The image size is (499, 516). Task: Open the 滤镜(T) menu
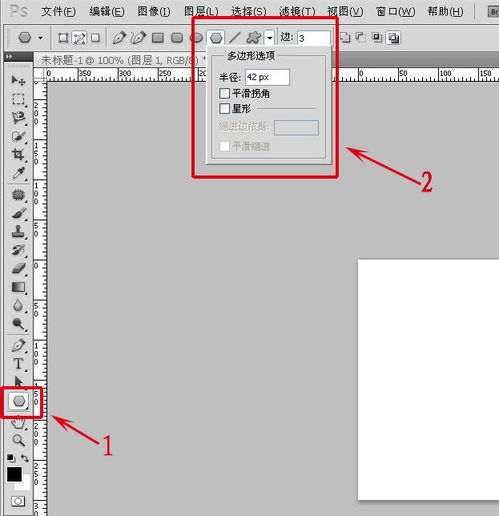[297, 12]
